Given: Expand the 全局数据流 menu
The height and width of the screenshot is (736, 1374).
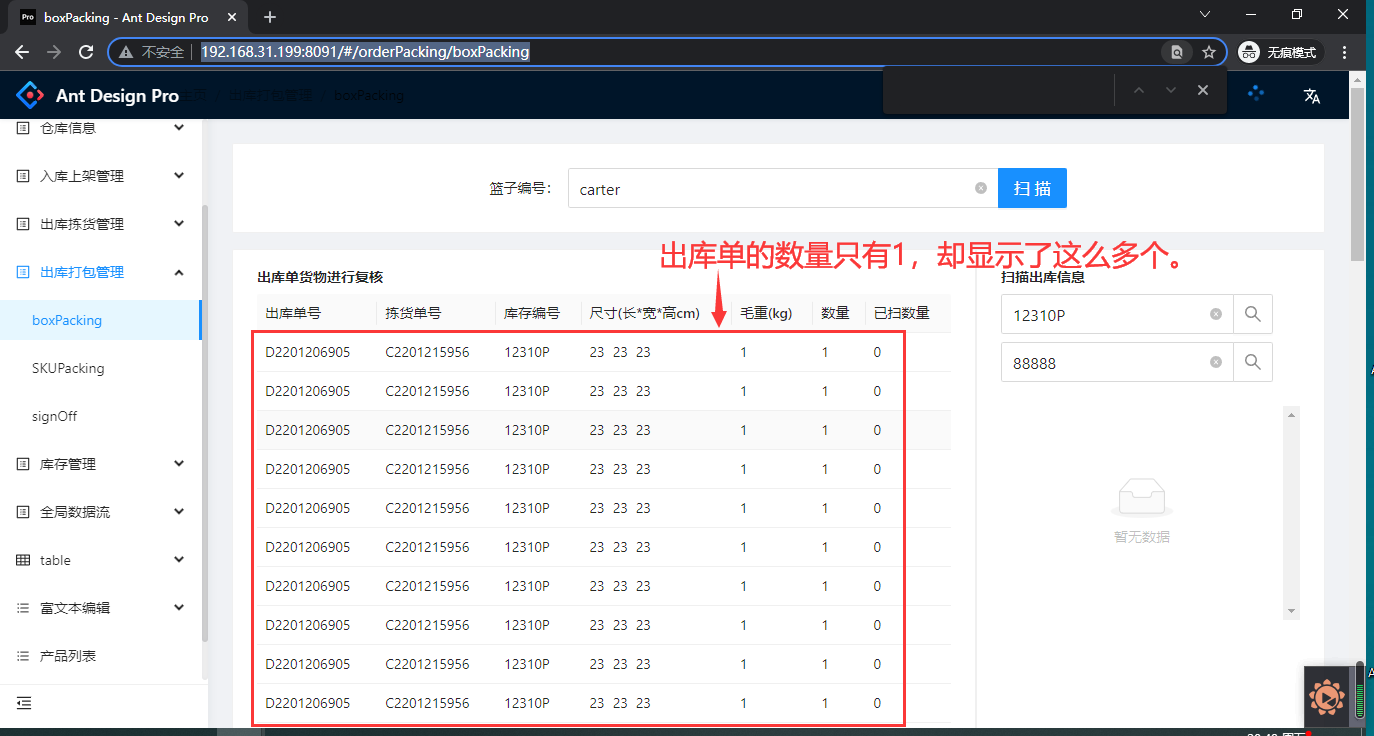Looking at the screenshot, I should point(100,512).
